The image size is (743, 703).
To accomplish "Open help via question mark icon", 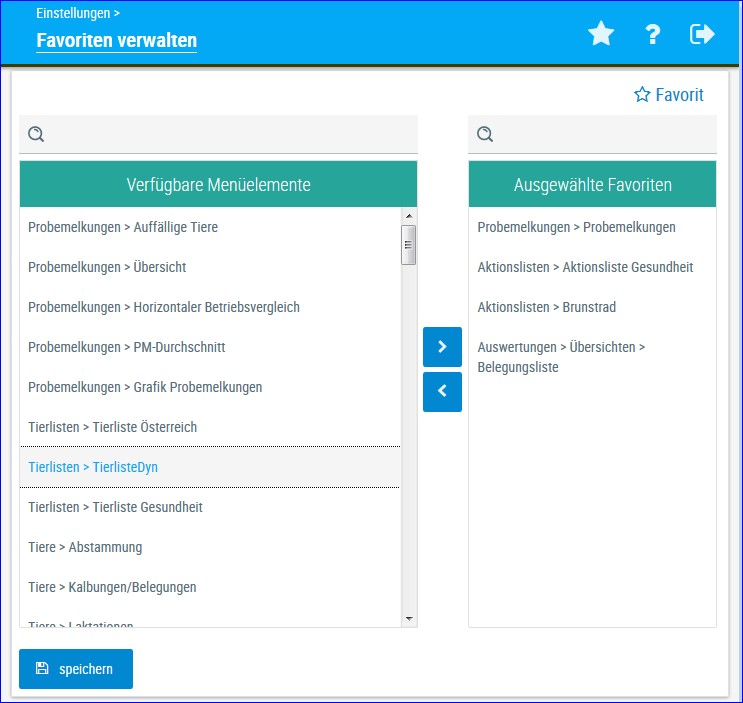I will click(653, 35).
